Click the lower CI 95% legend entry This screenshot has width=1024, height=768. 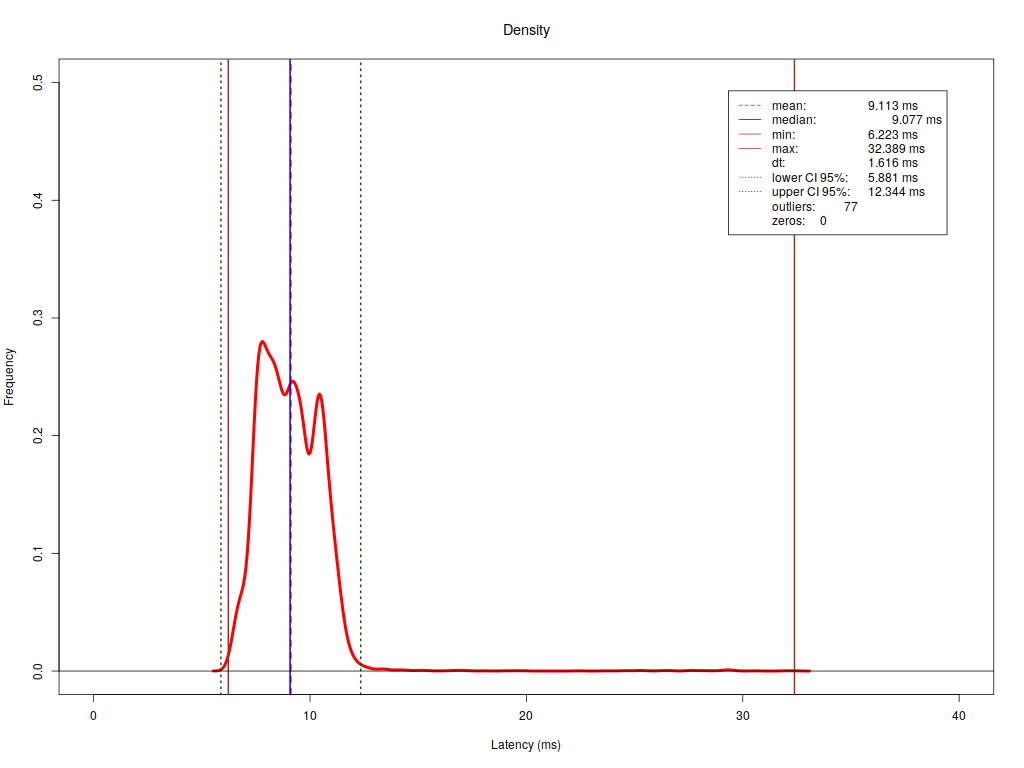coord(809,177)
